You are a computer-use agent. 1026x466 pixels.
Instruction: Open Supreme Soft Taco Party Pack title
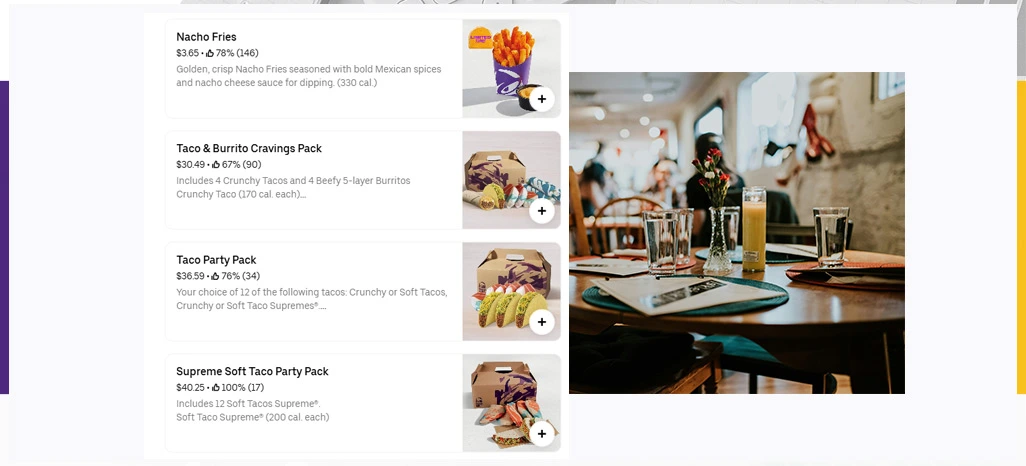[x=252, y=371]
